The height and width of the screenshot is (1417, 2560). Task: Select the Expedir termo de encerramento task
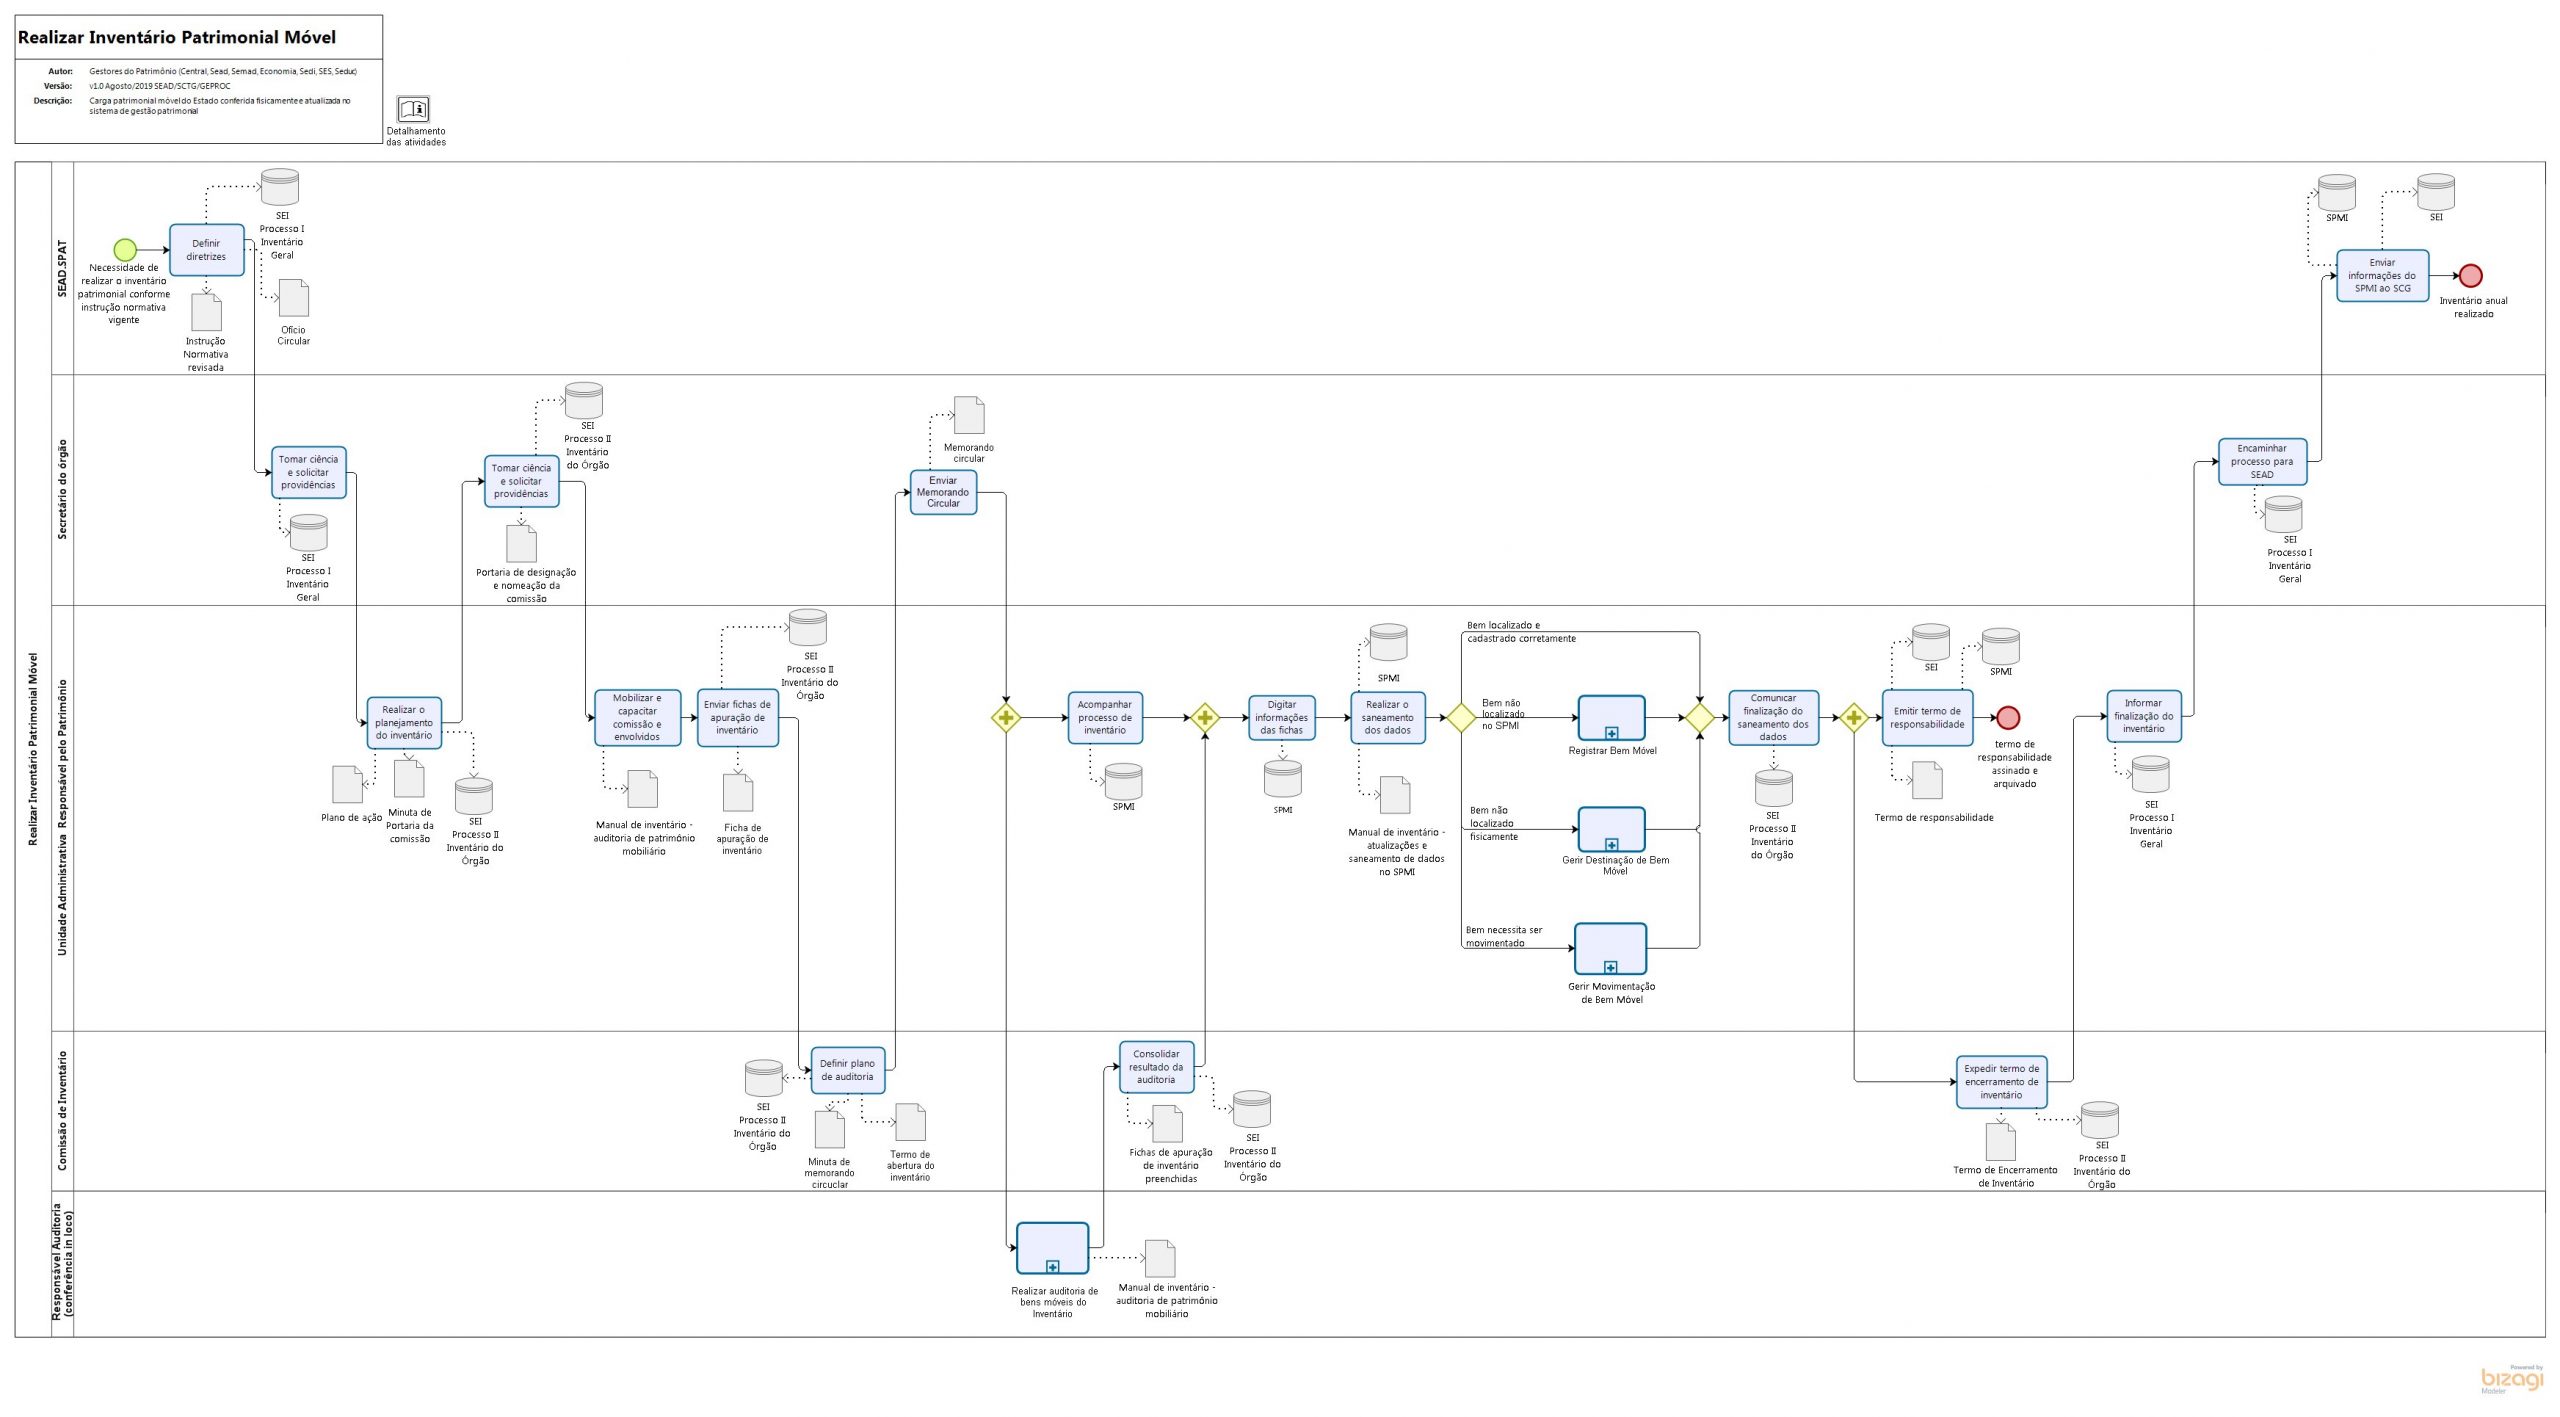tap(2000, 1082)
